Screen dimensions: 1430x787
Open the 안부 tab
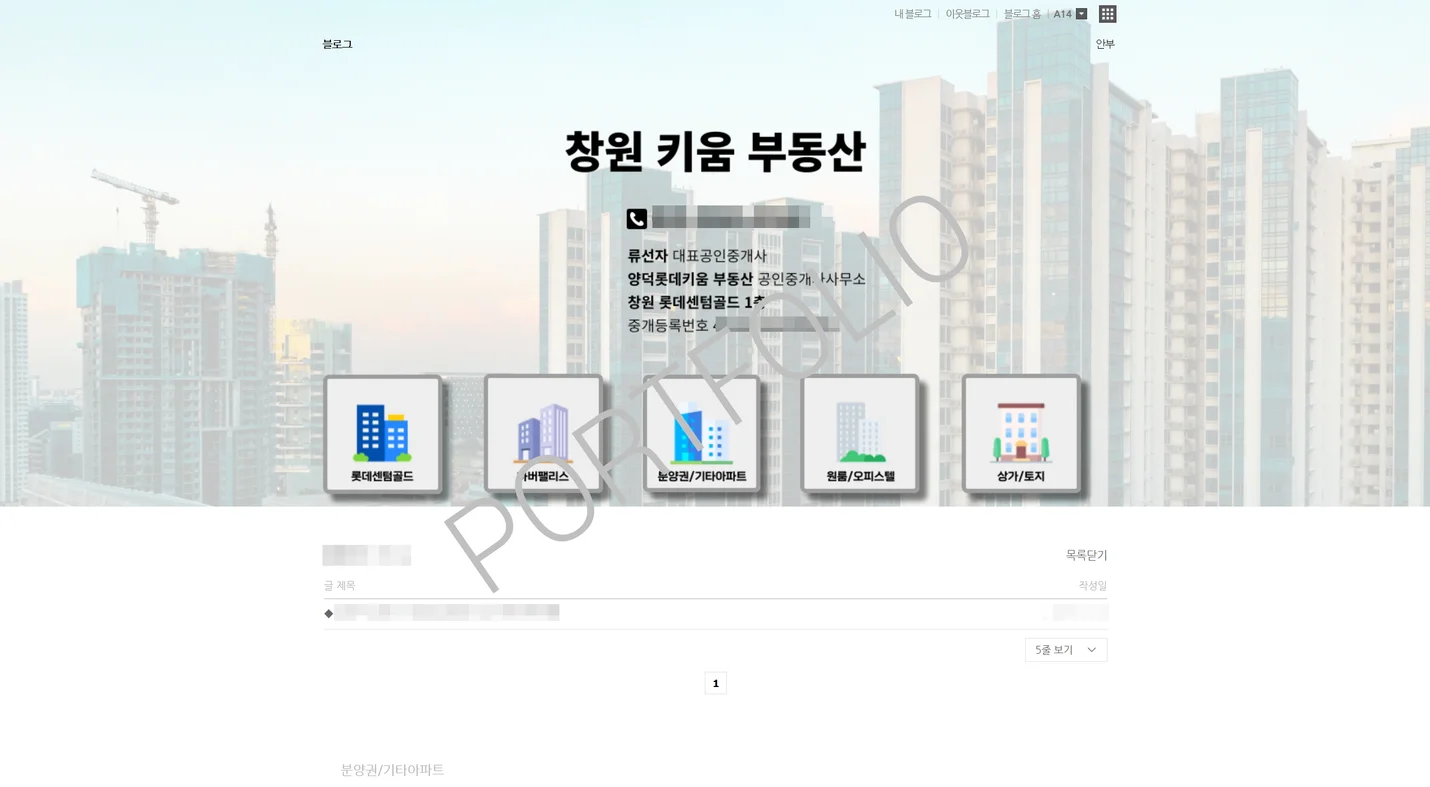[x=1104, y=44]
